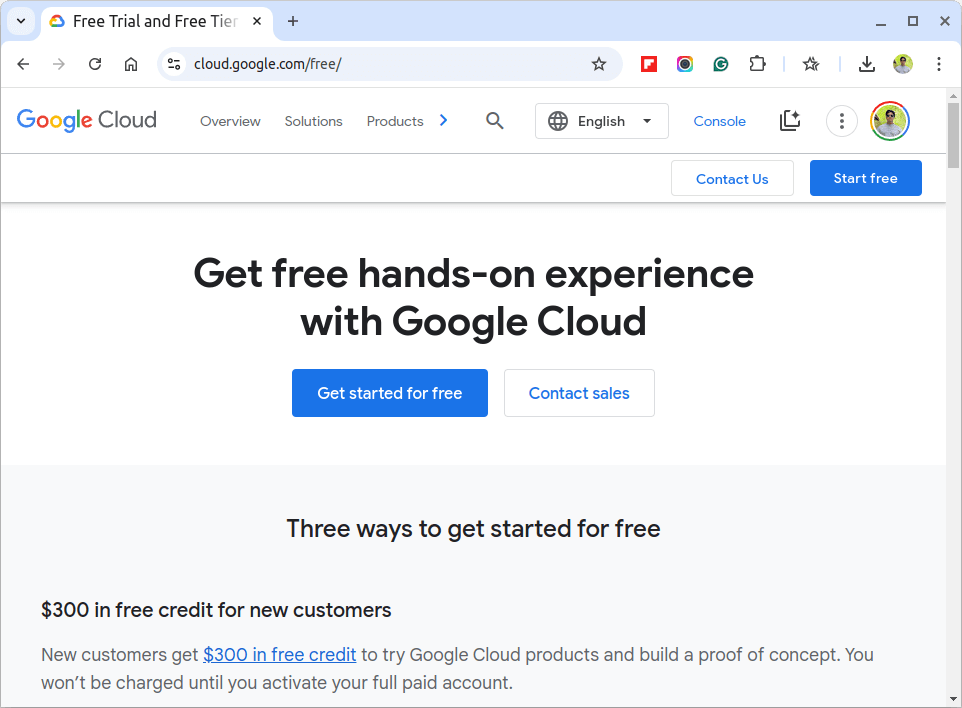Open the English language dropdown
Image resolution: width=962 pixels, height=708 pixels.
coord(601,121)
